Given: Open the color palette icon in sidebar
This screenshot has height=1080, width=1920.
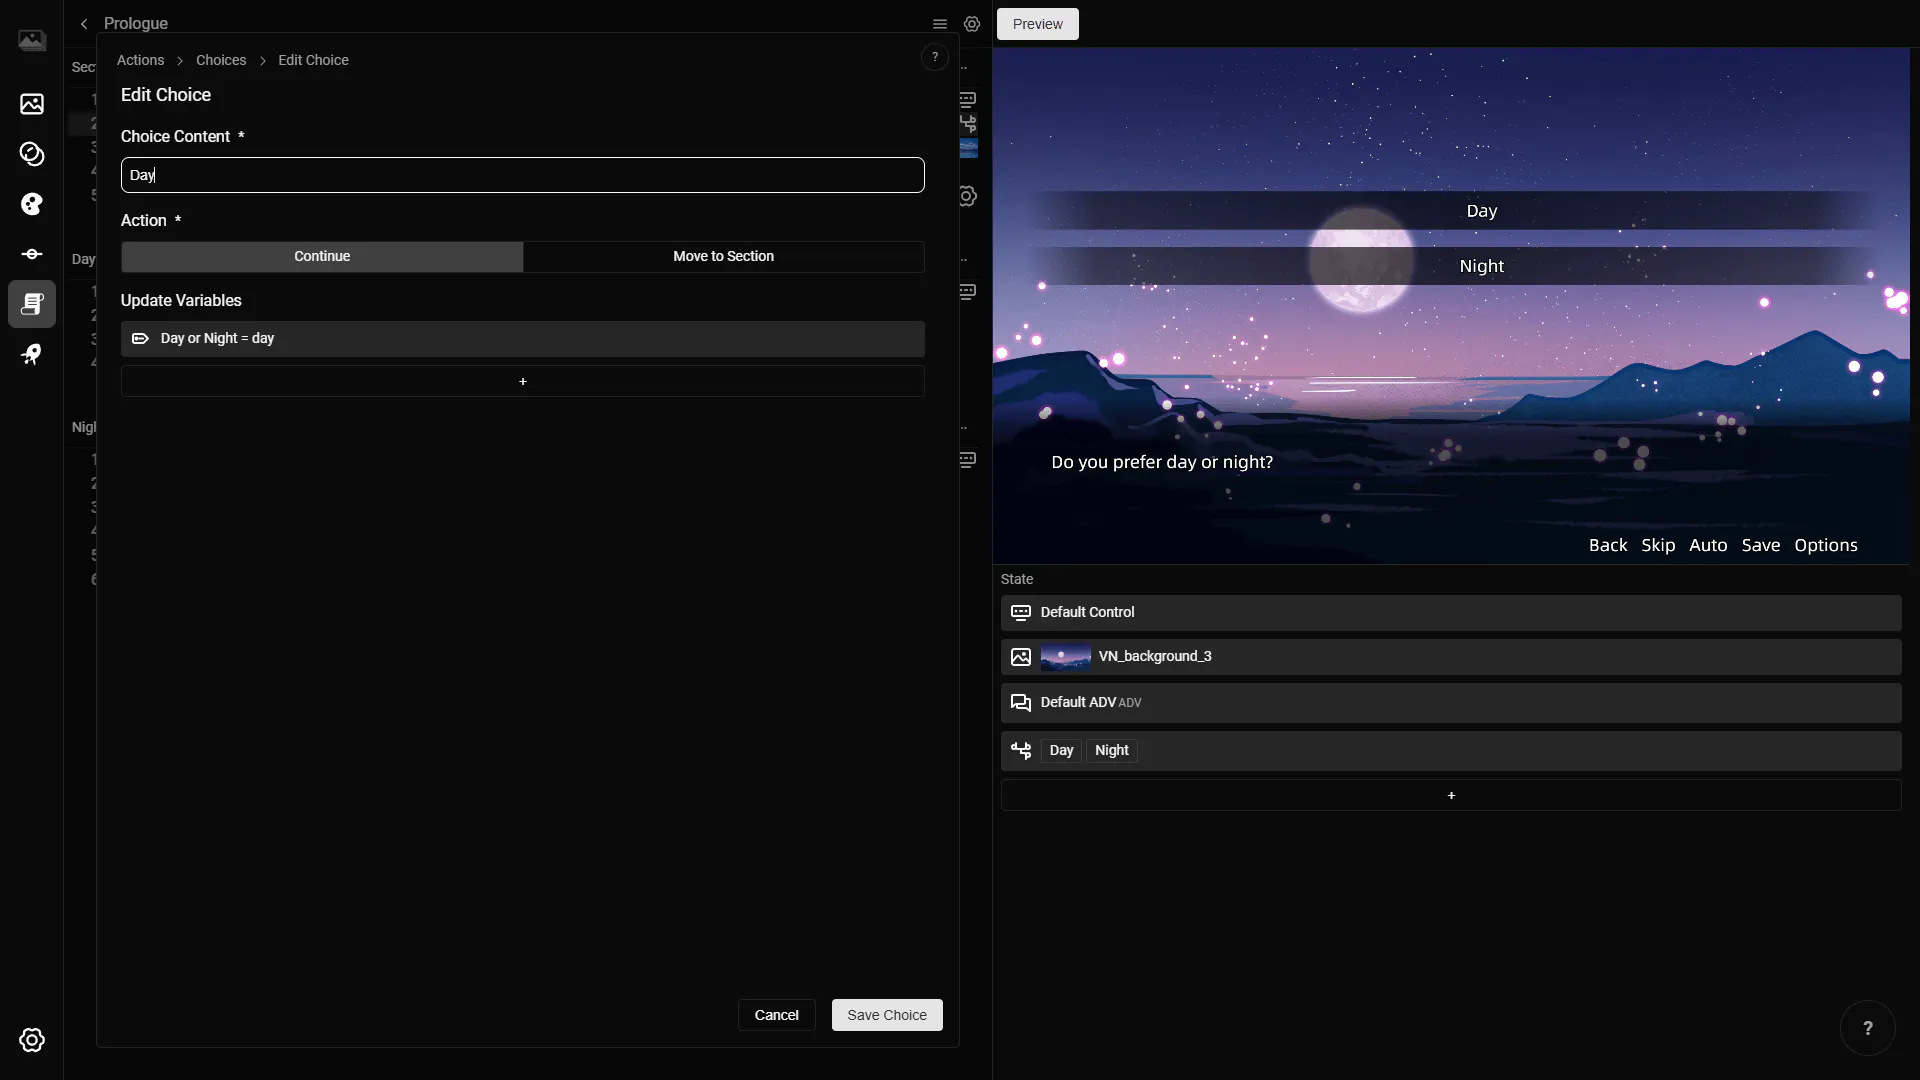Looking at the screenshot, I should pyautogui.click(x=32, y=204).
